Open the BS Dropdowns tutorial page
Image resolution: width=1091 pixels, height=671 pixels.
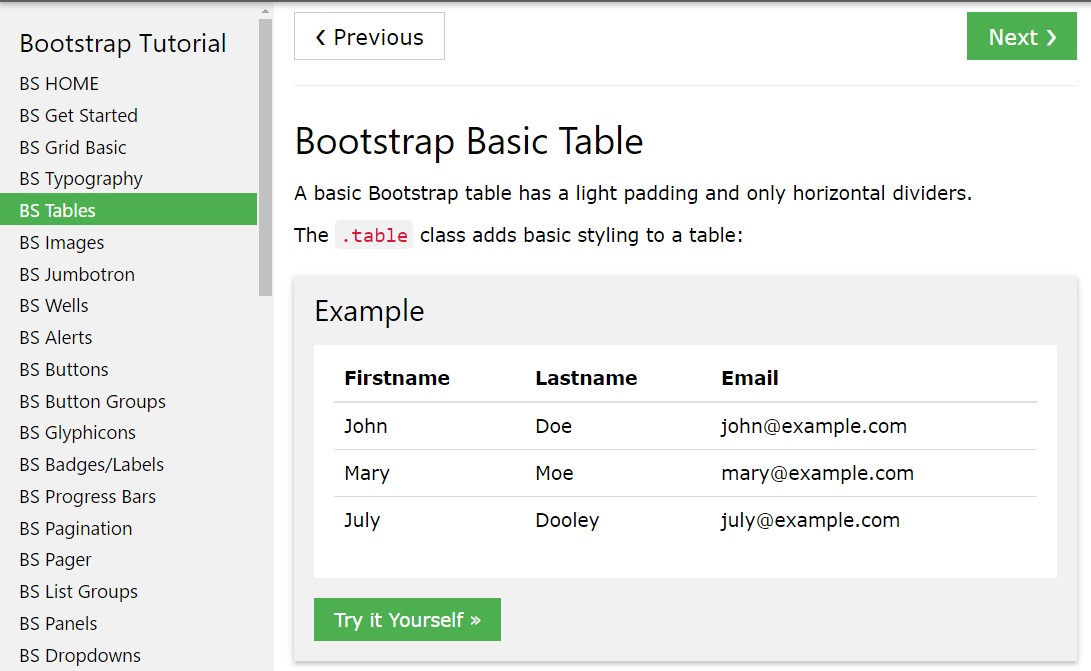[x=79, y=655]
